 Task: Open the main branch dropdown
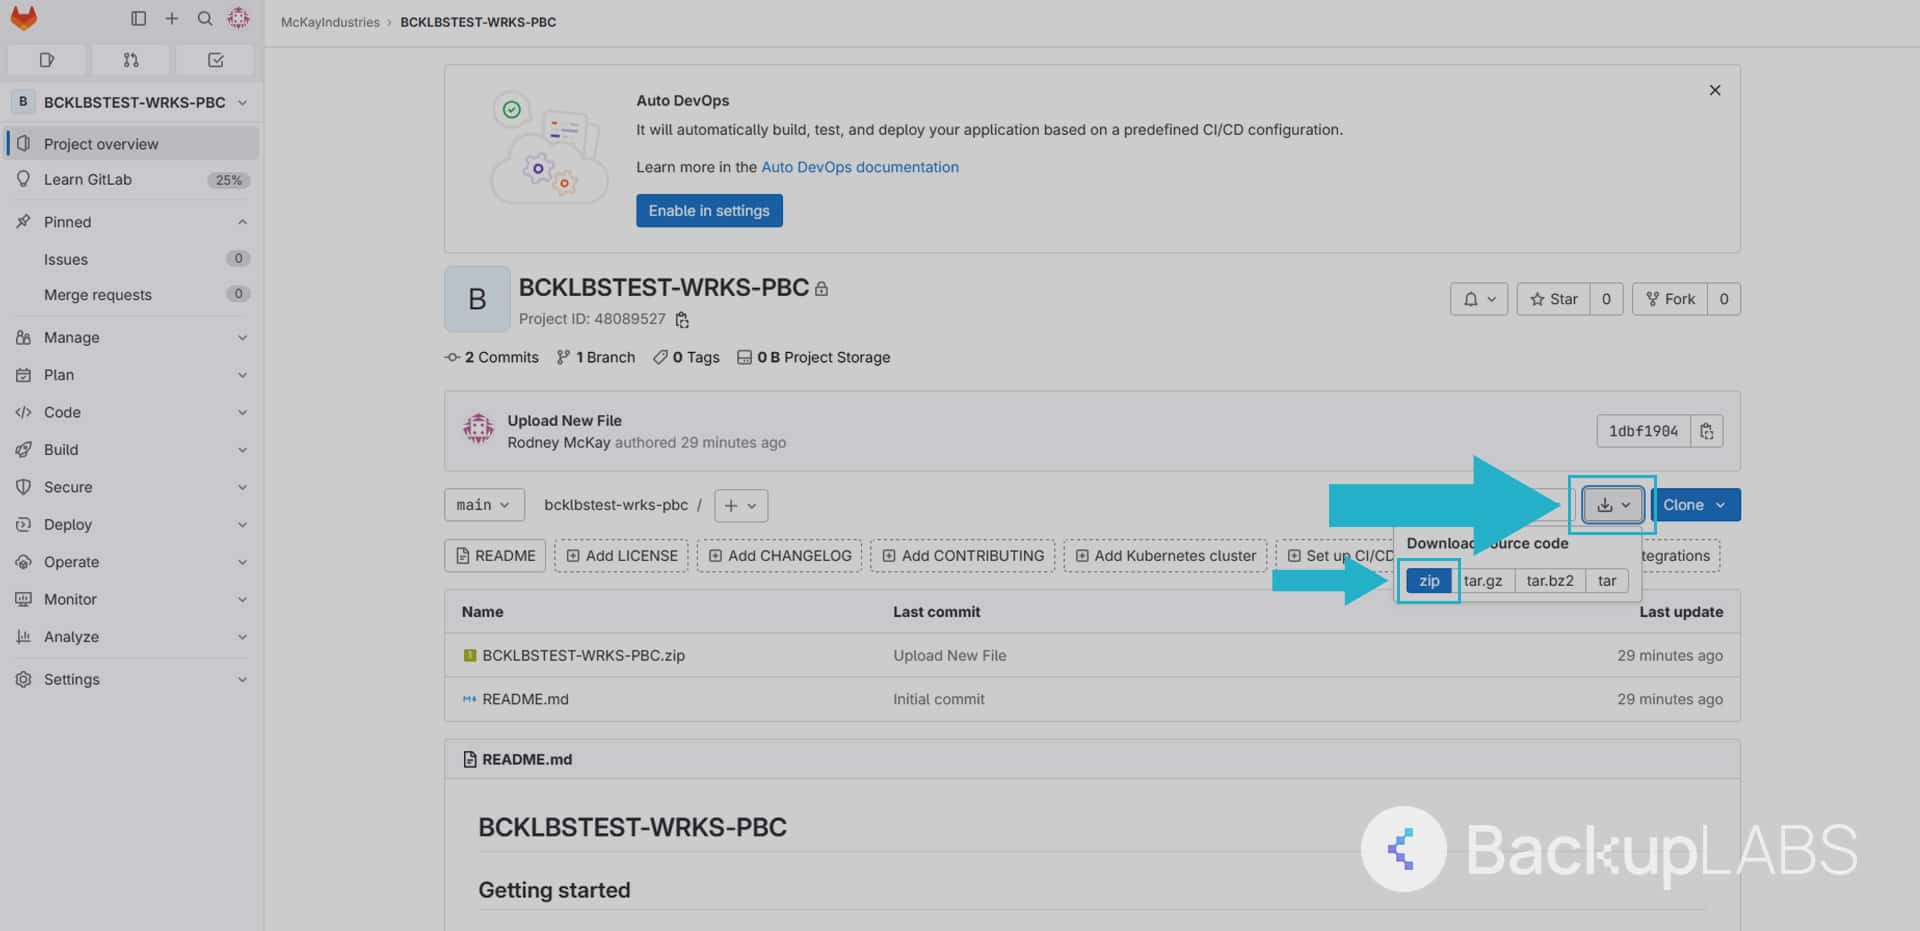click(x=484, y=505)
